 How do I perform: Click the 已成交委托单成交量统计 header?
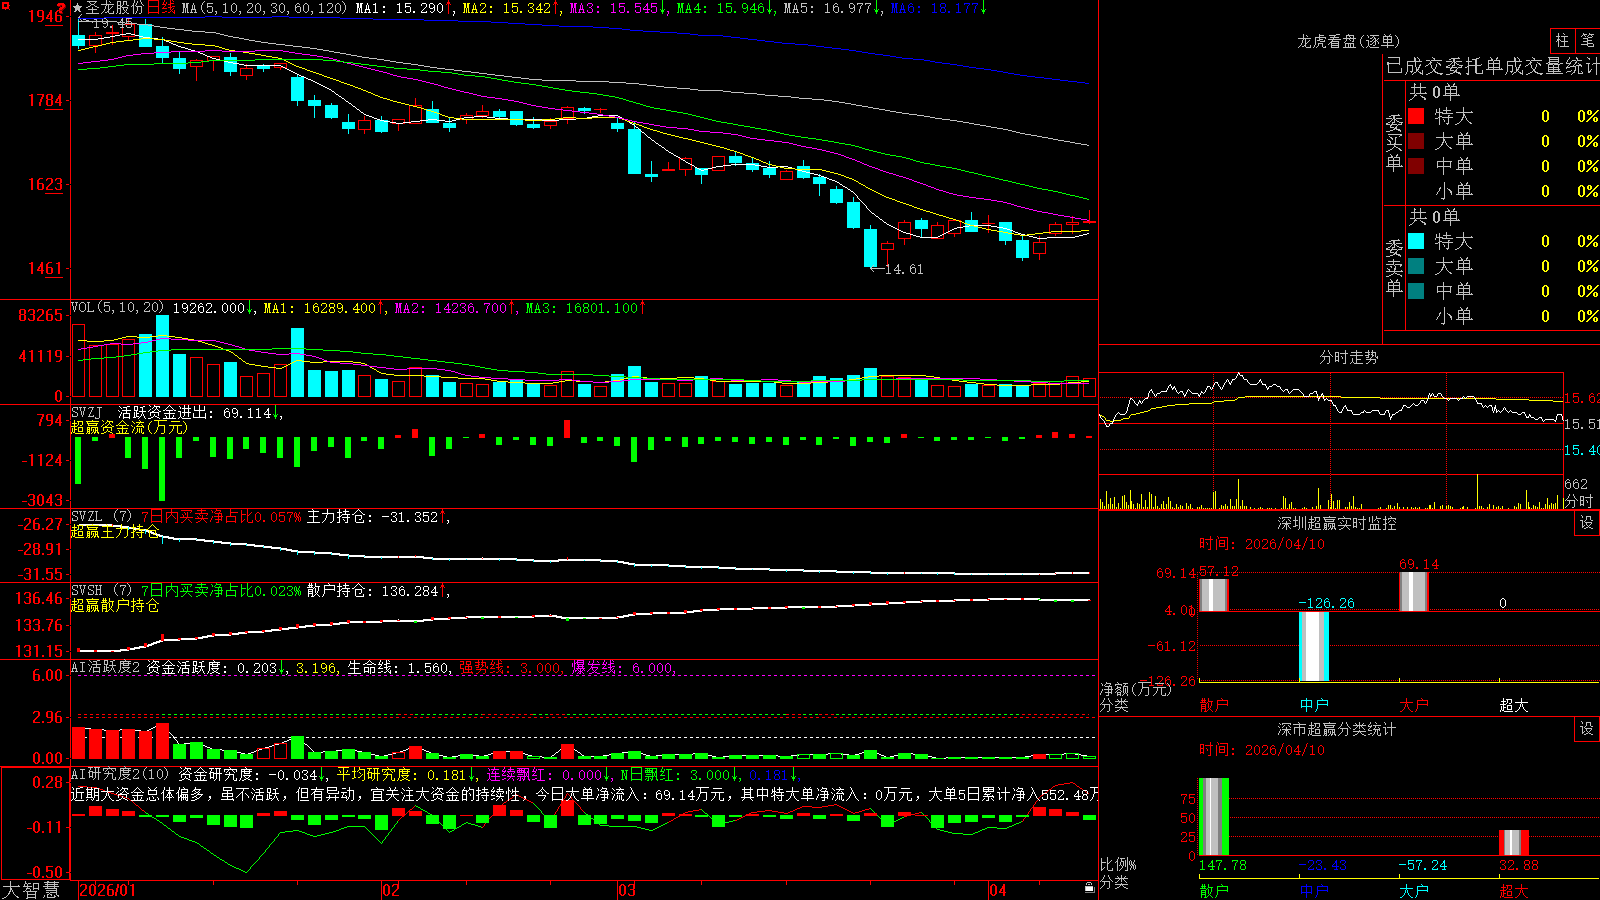pyautogui.click(x=1492, y=66)
